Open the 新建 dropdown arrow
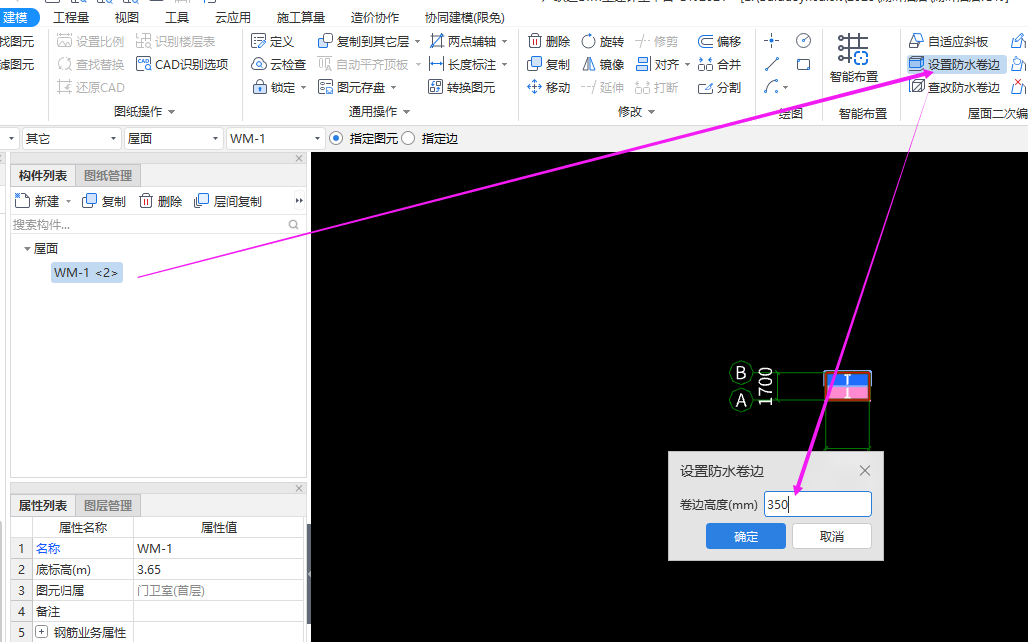The width and height of the screenshot is (1028, 642). coord(68,201)
